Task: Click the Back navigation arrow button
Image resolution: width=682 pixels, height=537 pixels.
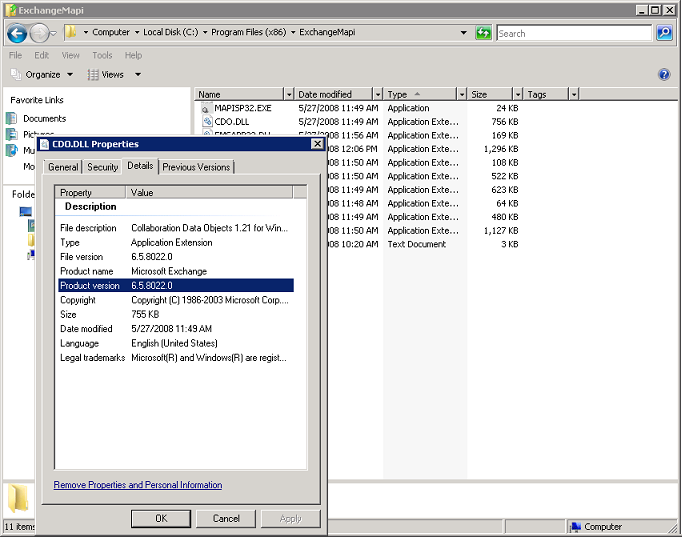Action: click(x=16, y=33)
